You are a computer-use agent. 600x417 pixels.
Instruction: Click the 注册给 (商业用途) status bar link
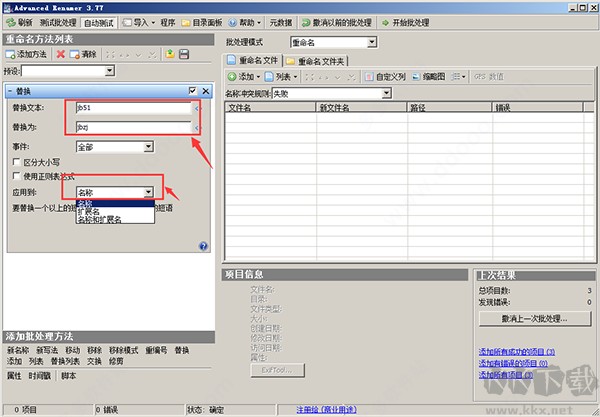(x=326, y=410)
